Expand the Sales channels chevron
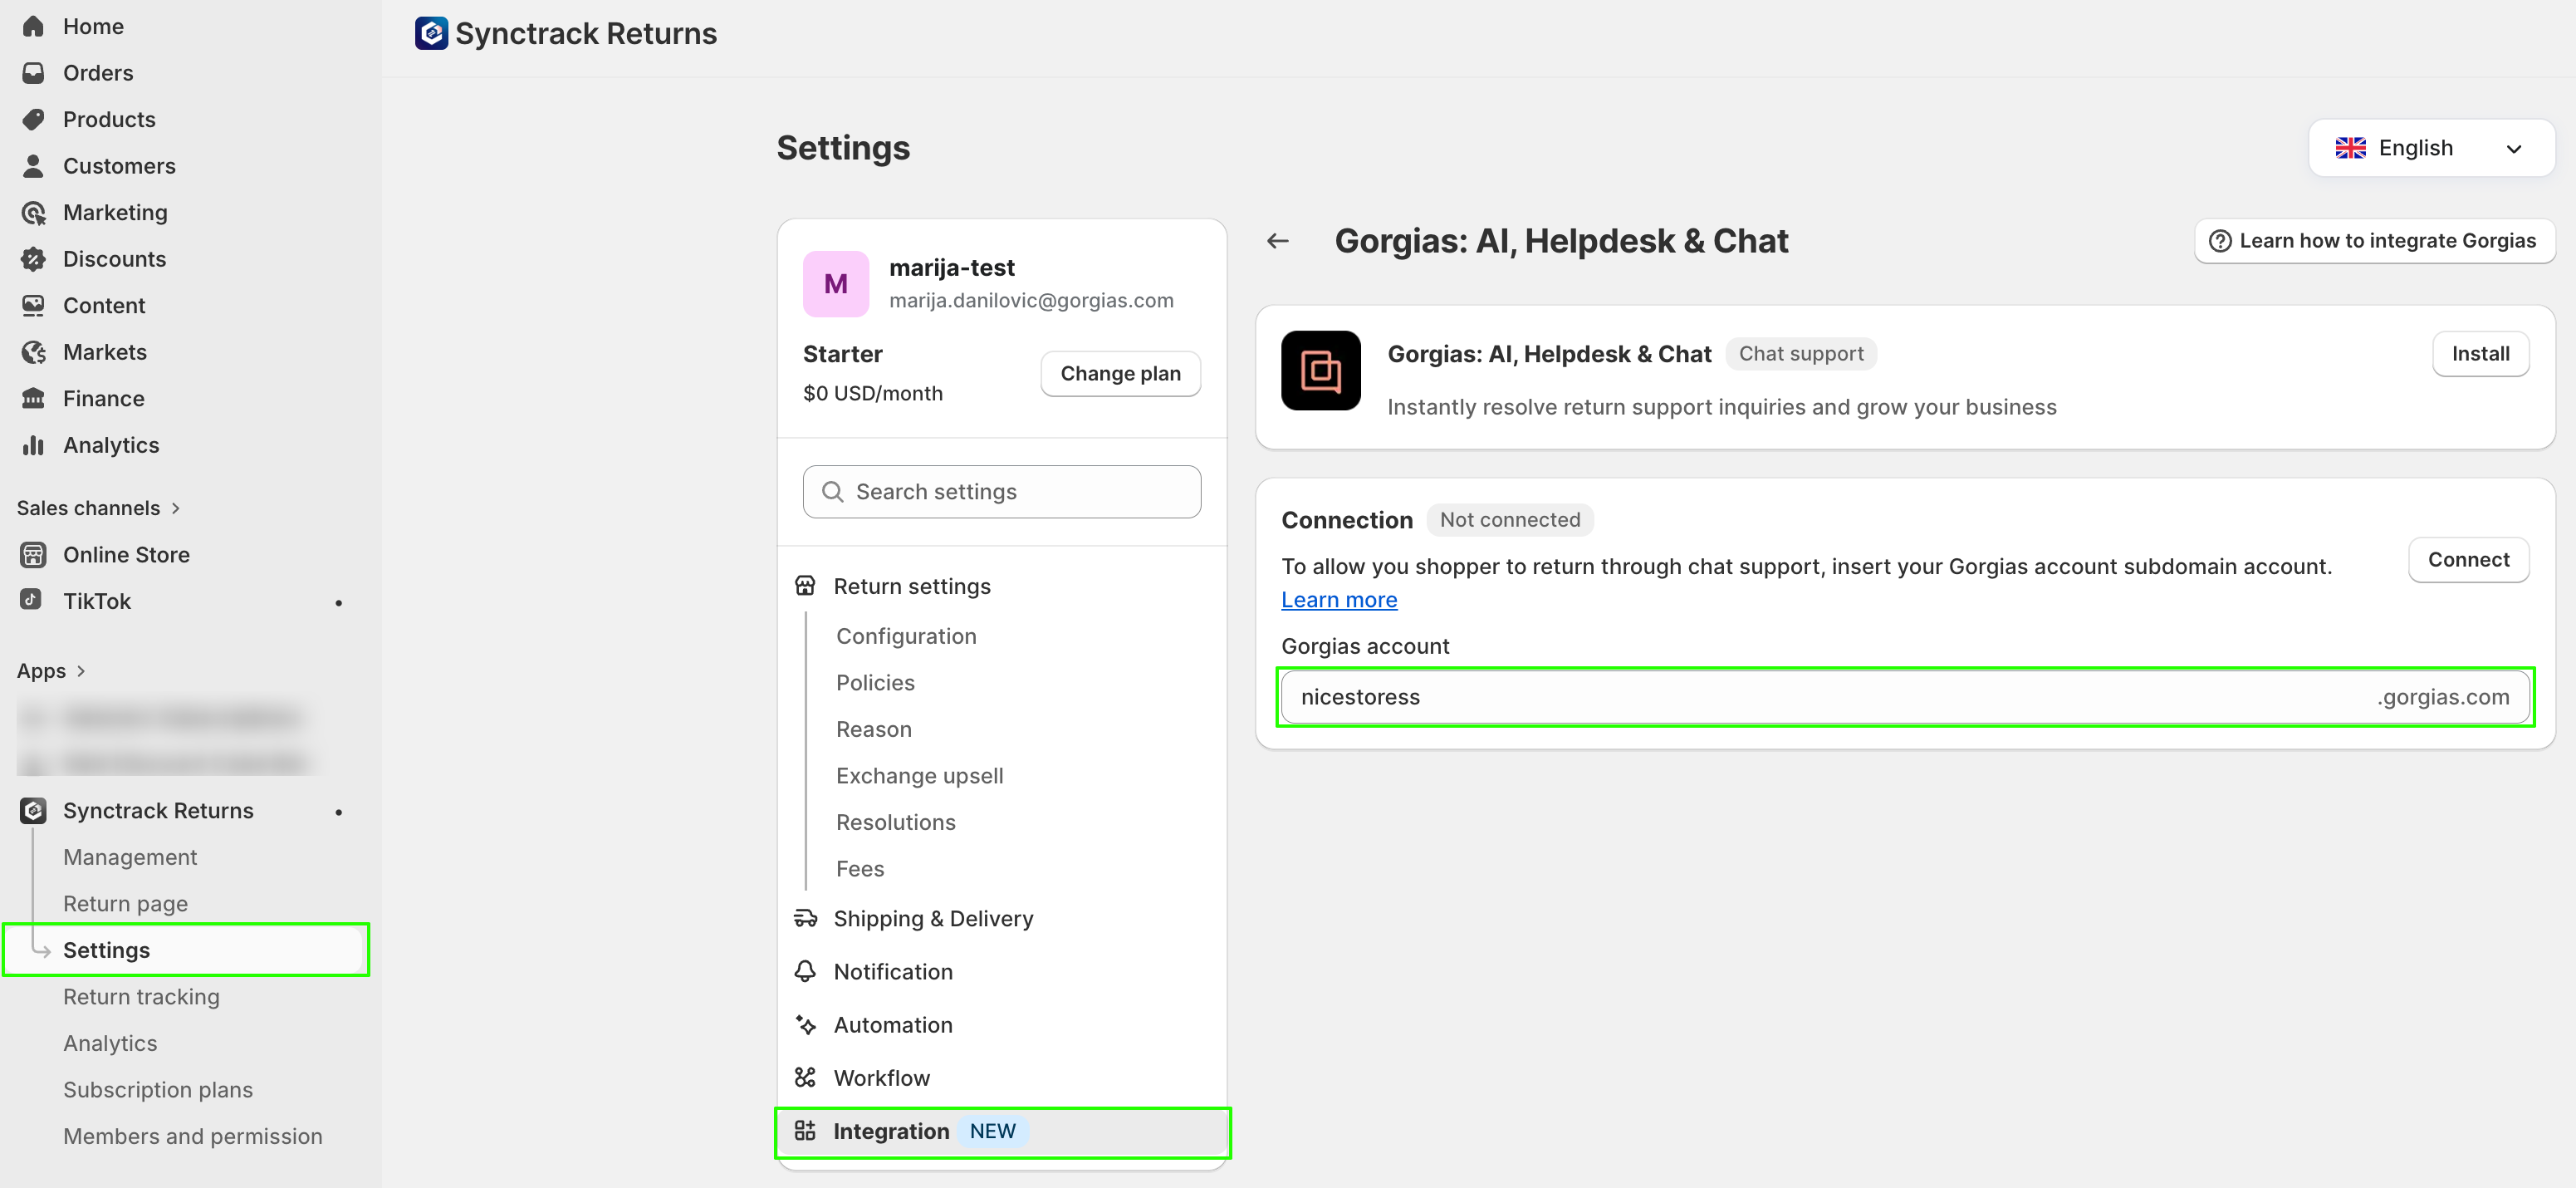This screenshot has height=1188, width=2576. (176, 508)
